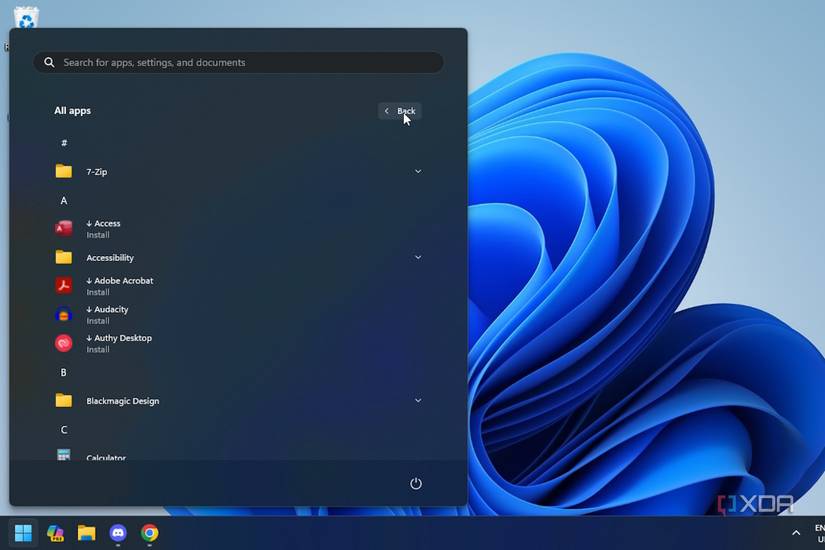
Task: Click the Audacity app icon
Action: (64, 314)
